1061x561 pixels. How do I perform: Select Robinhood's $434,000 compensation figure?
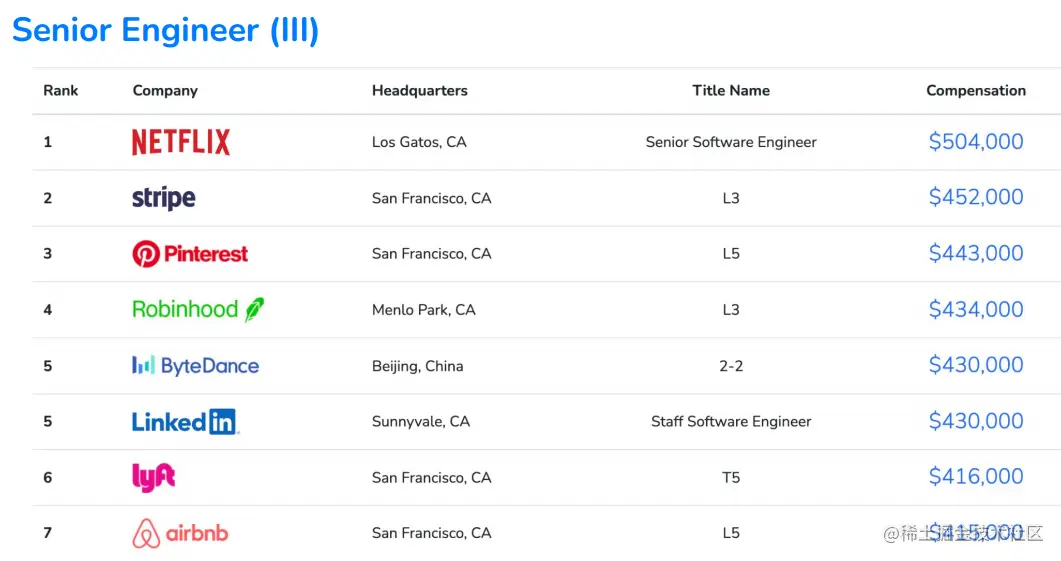point(976,309)
